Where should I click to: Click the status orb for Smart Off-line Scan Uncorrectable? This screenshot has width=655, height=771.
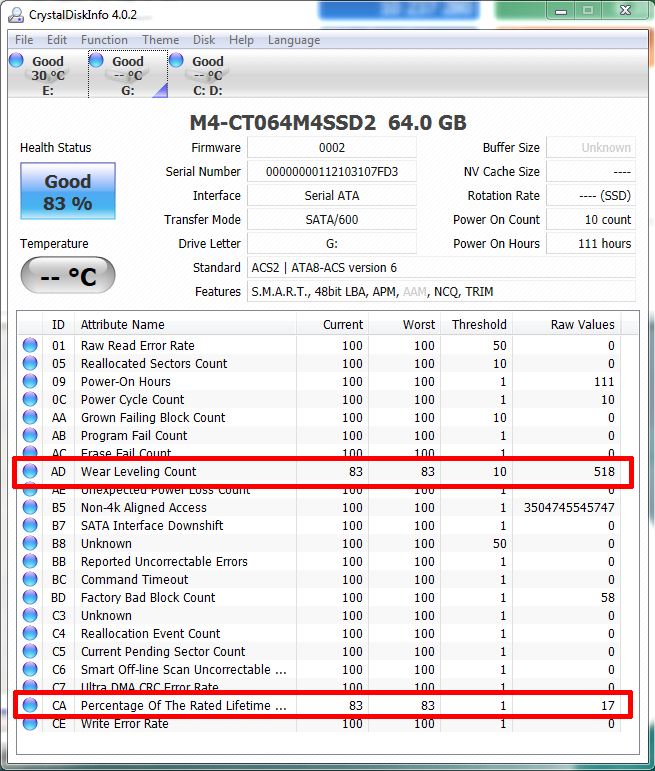pos(30,669)
